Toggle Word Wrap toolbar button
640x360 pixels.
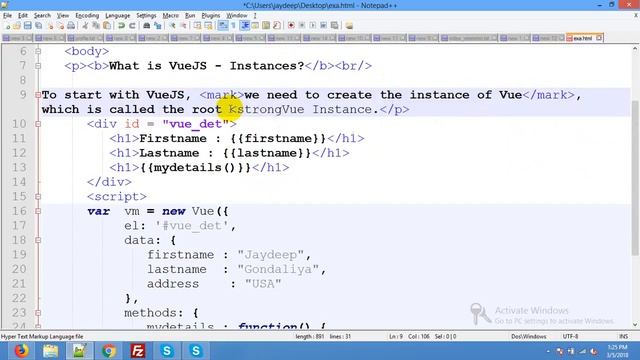pos(222,26)
